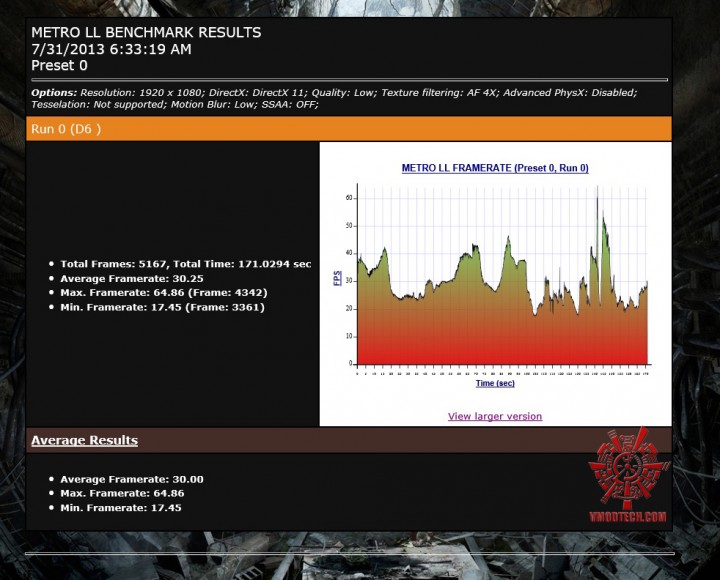Open the View larger version link

[x=495, y=416]
